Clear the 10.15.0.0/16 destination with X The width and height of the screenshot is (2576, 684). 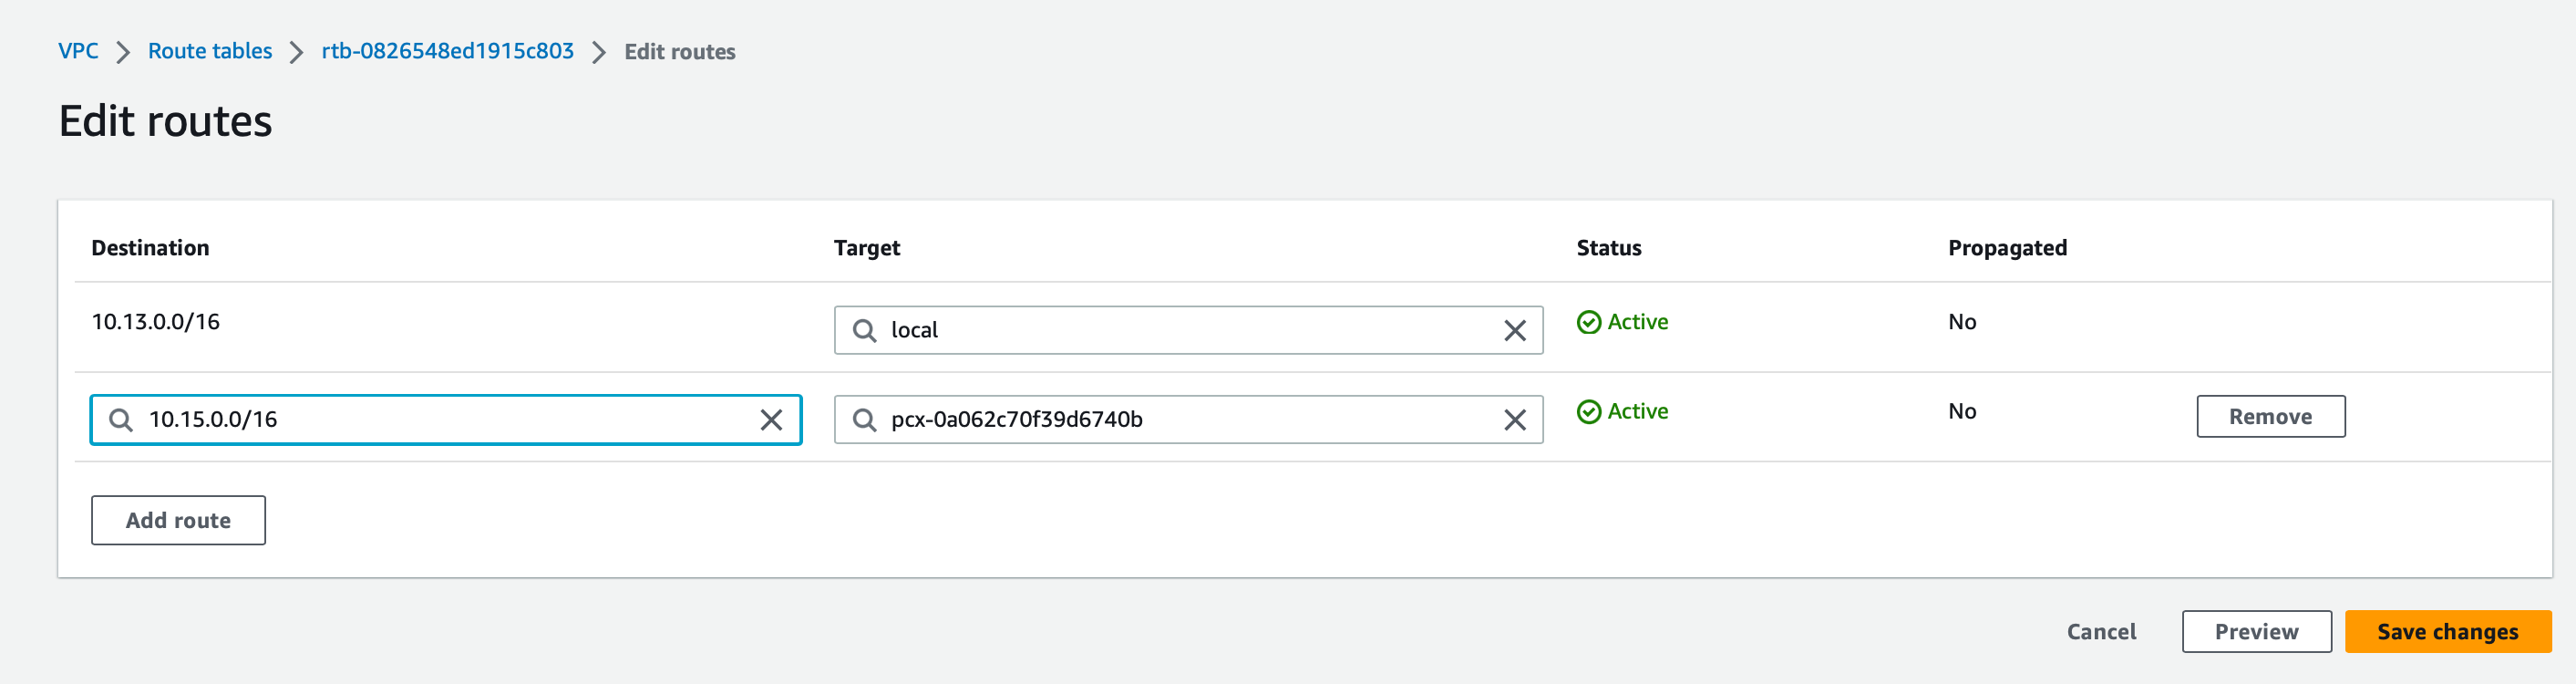[770, 420]
